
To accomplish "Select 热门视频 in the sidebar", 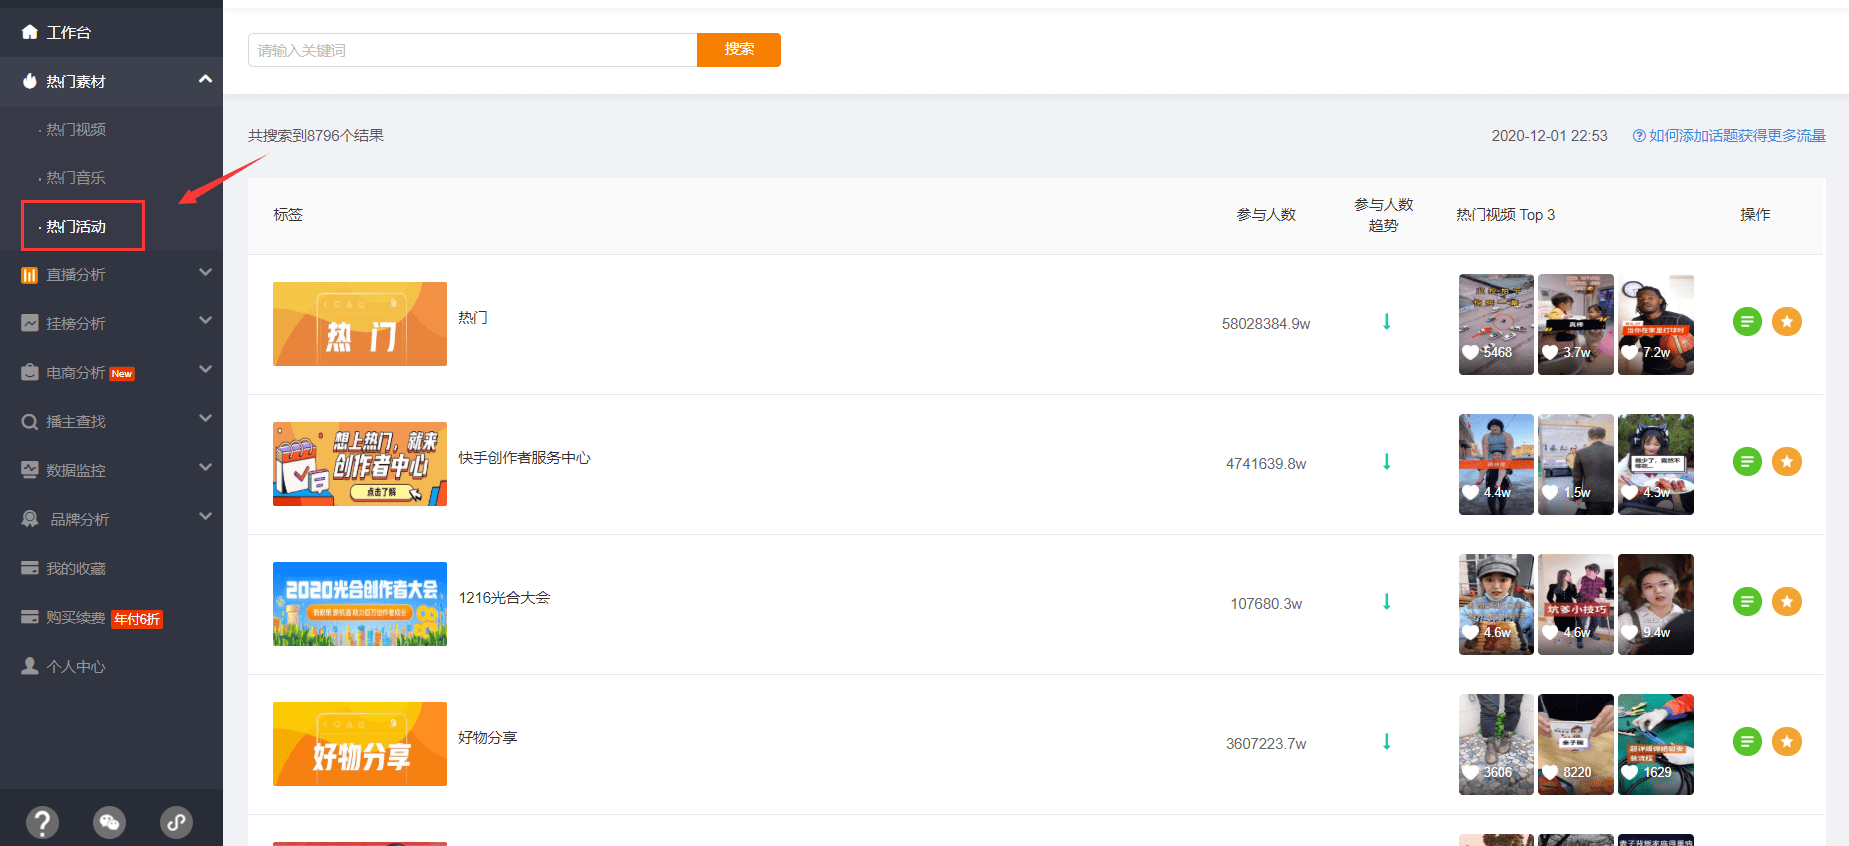I will pos(76,130).
